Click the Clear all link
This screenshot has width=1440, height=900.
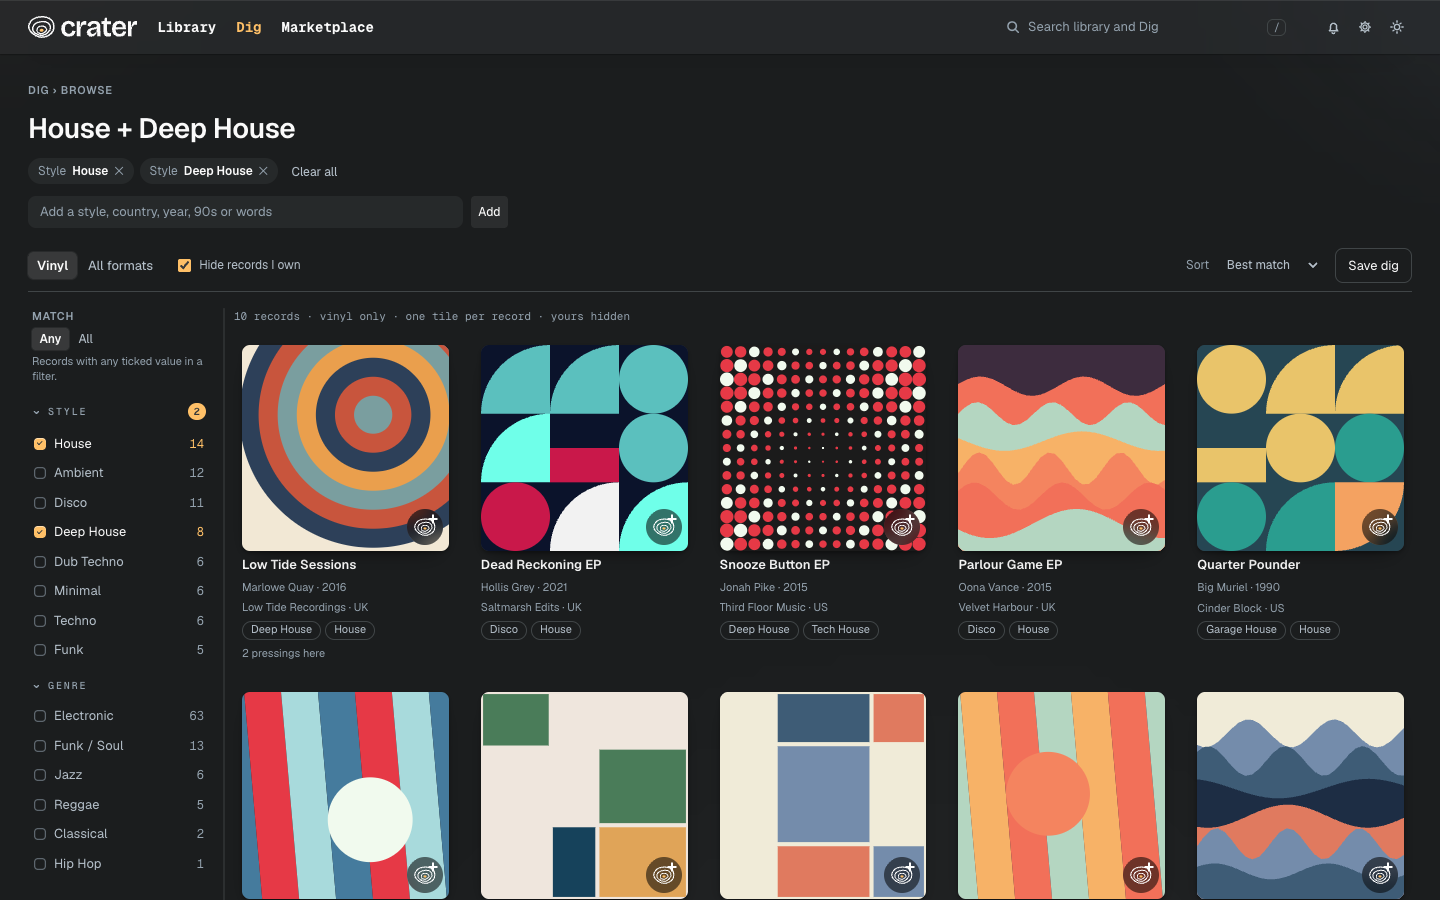tap(314, 172)
